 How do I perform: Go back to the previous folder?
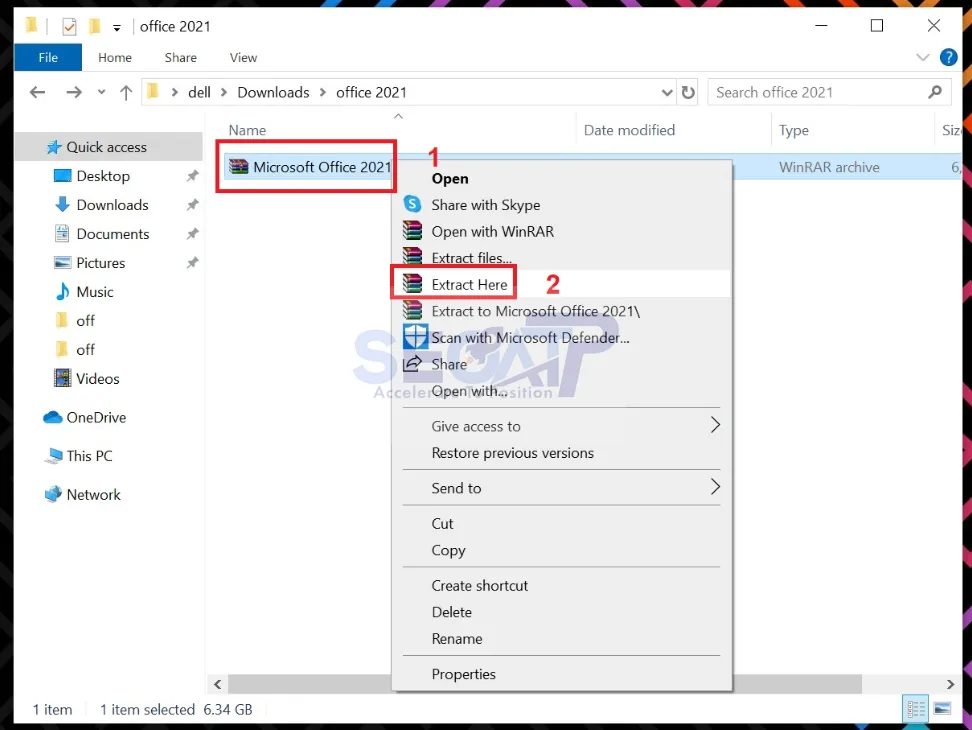click(x=37, y=91)
